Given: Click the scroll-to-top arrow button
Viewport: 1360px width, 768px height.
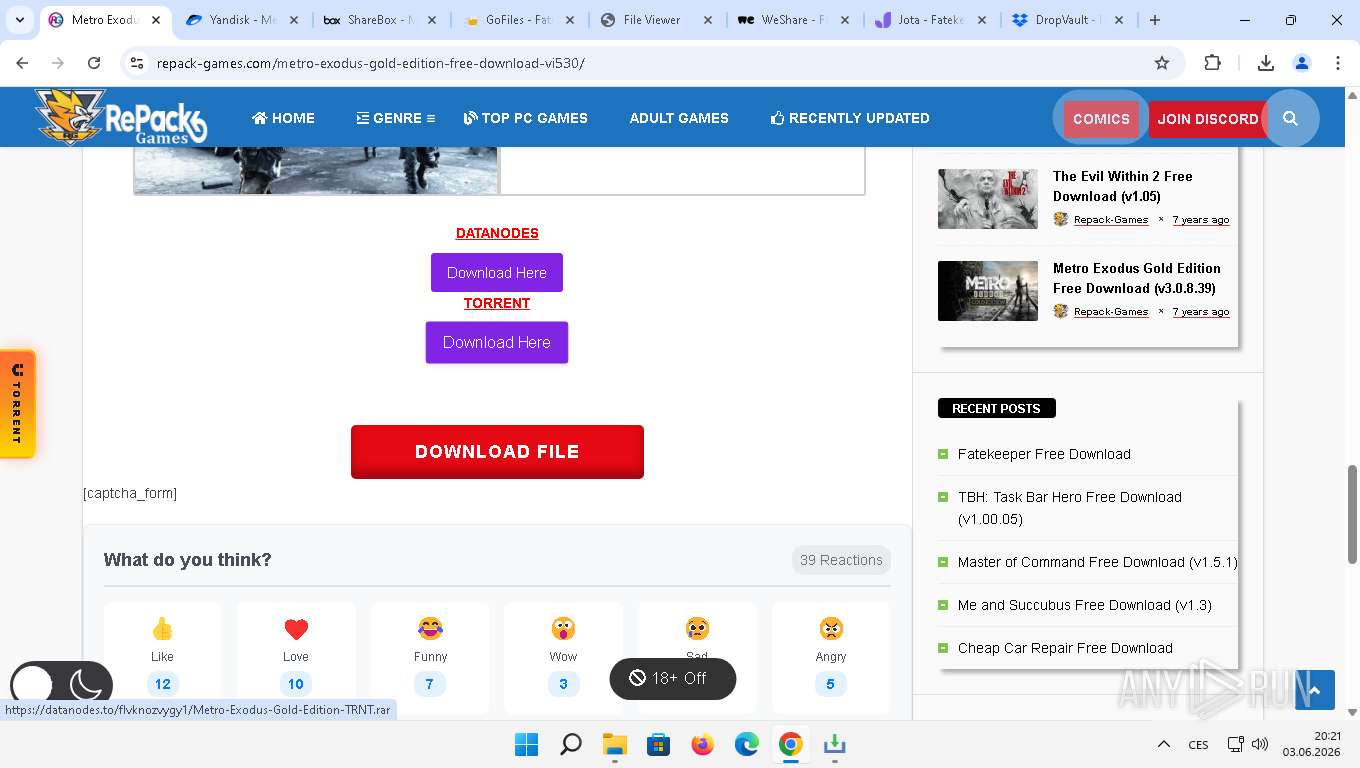Looking at the screenshot, I should pos(1315,690).
